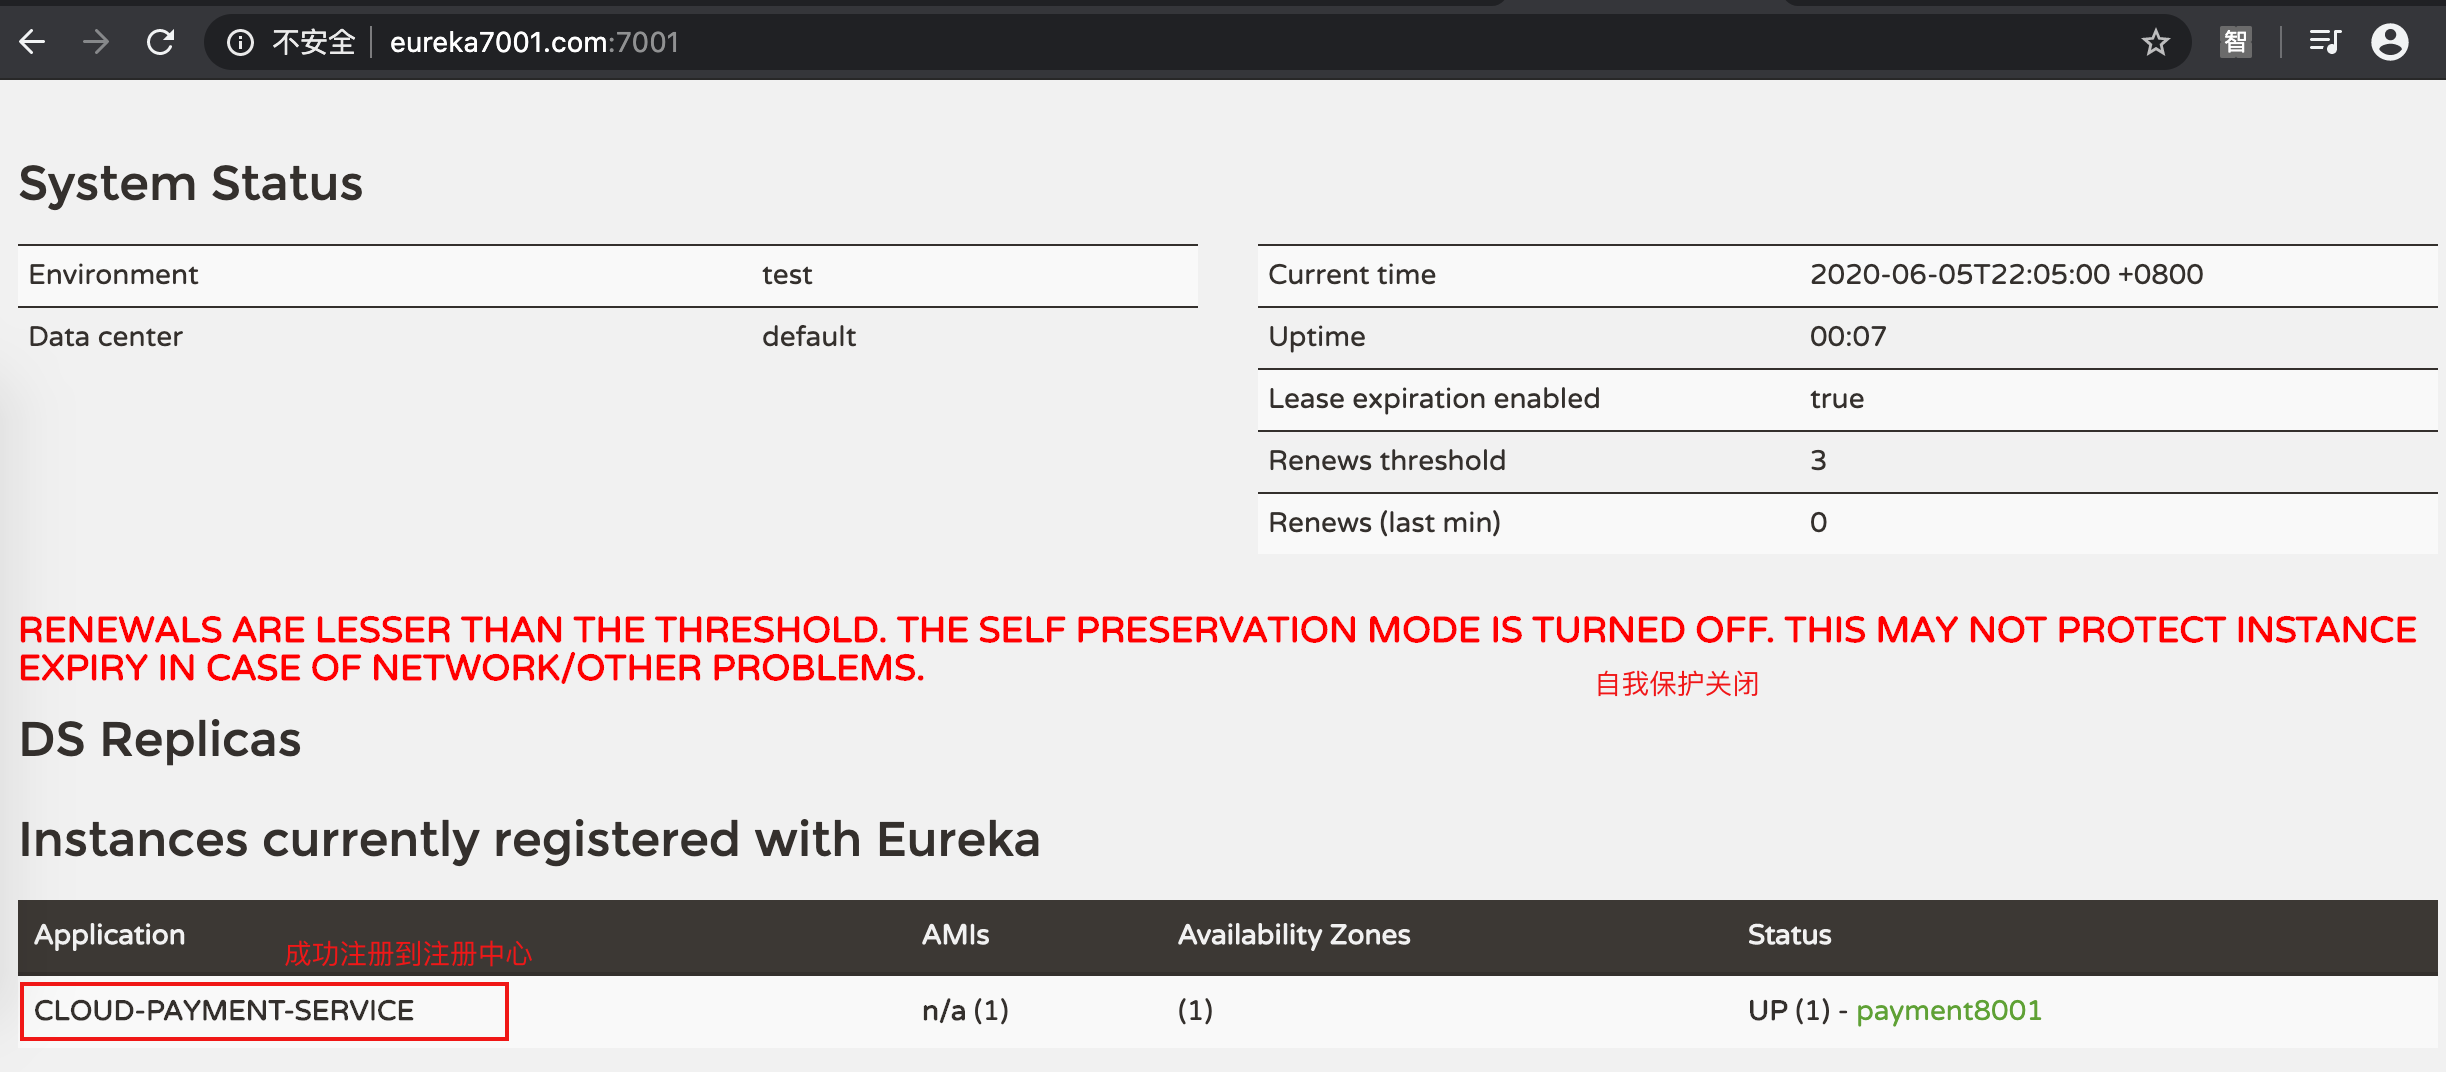Click the Environment value test
The height and width of the screenshot is (1072, 2446).
click(x=787, y=275)
